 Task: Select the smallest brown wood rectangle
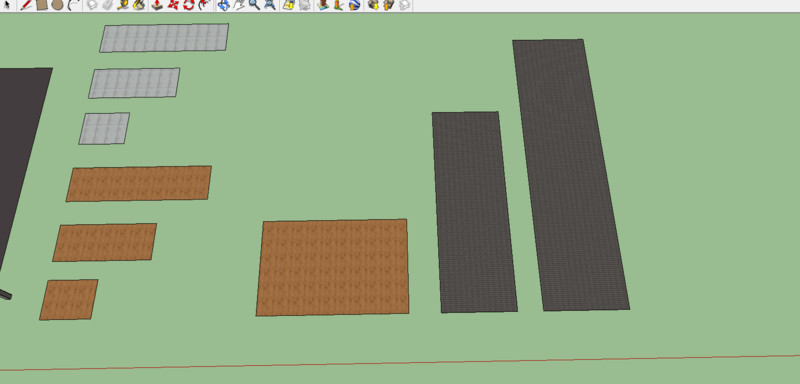point(69,299)
